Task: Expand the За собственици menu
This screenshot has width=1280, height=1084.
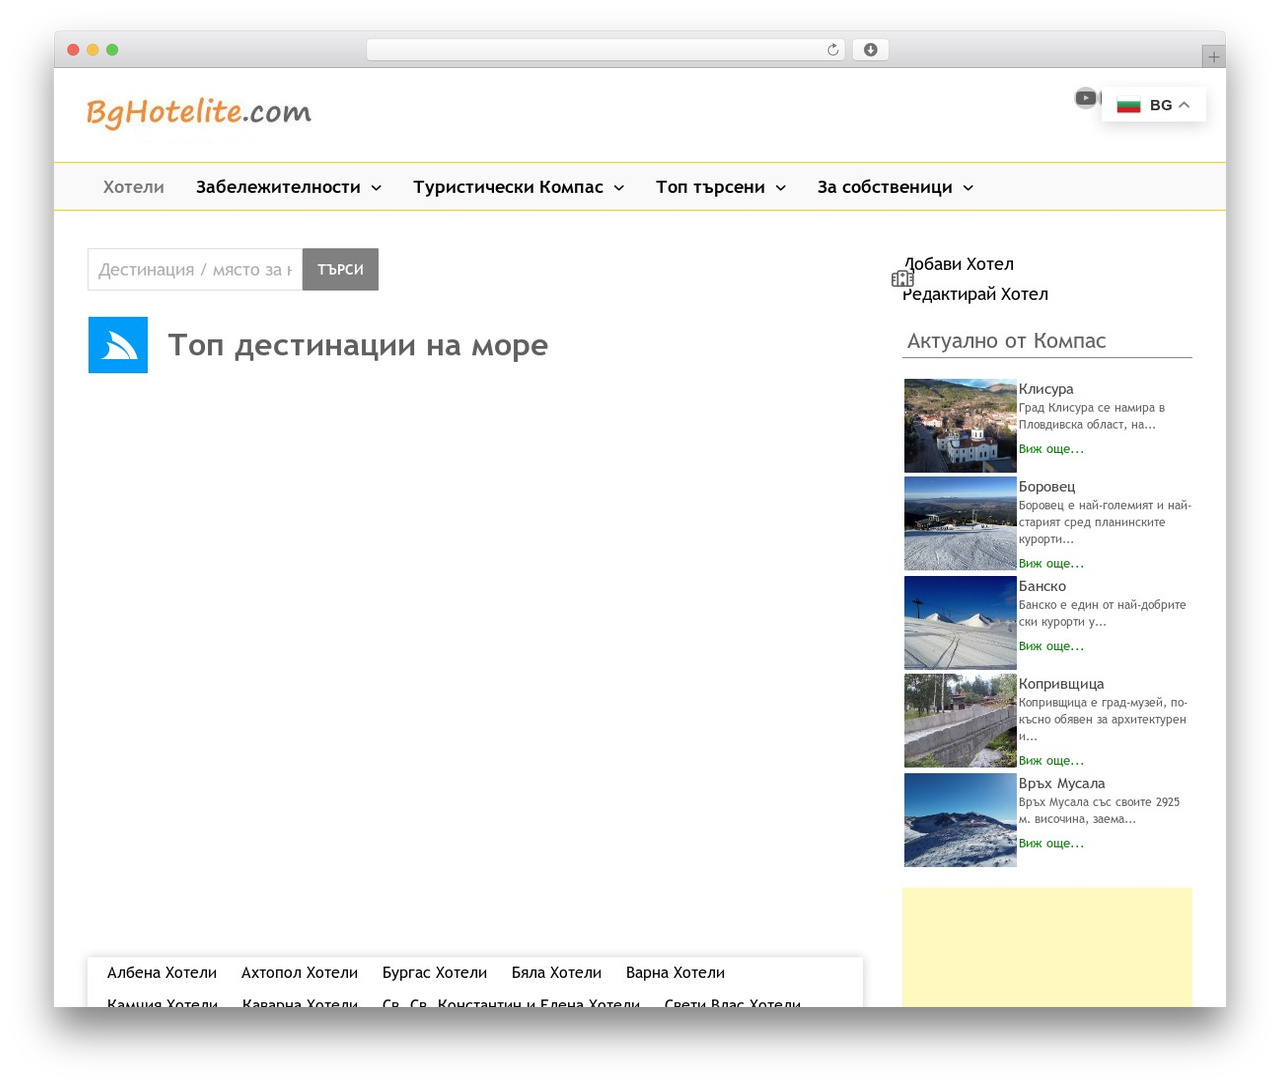Action: (895, 187)
